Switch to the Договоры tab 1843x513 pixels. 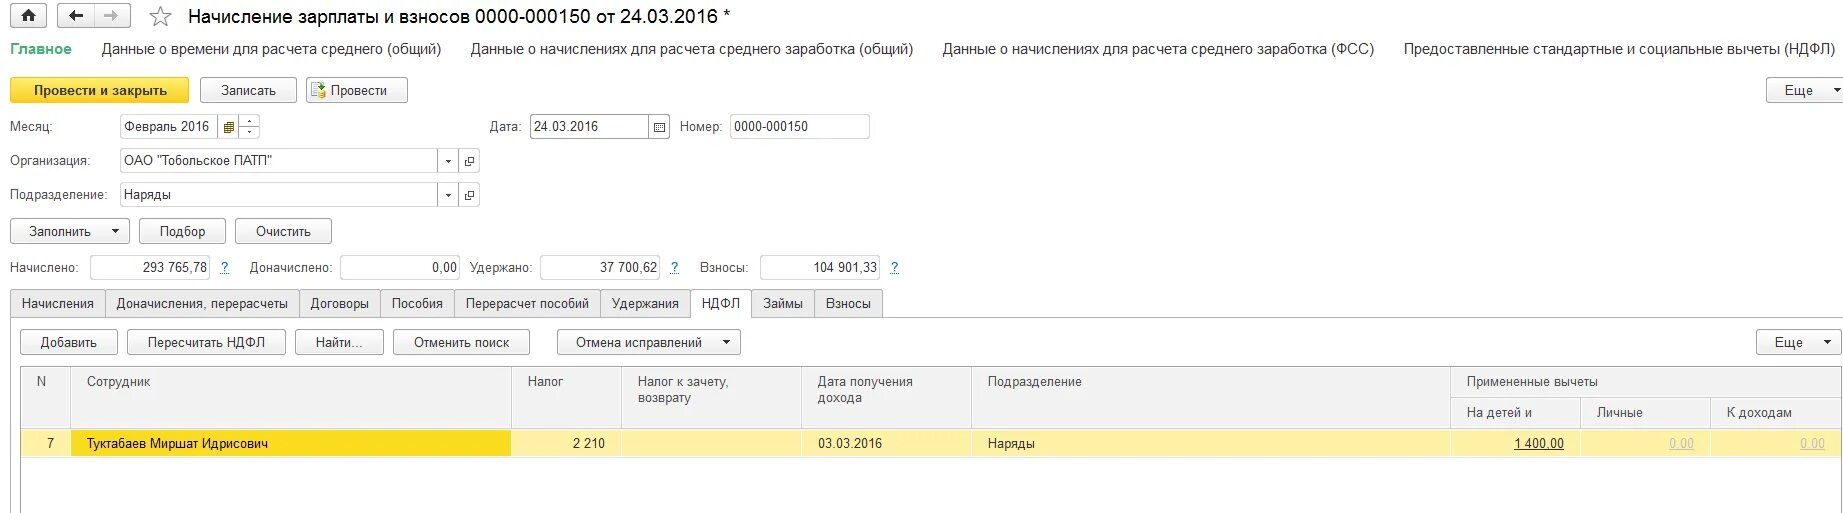click(x=340, y=303)
